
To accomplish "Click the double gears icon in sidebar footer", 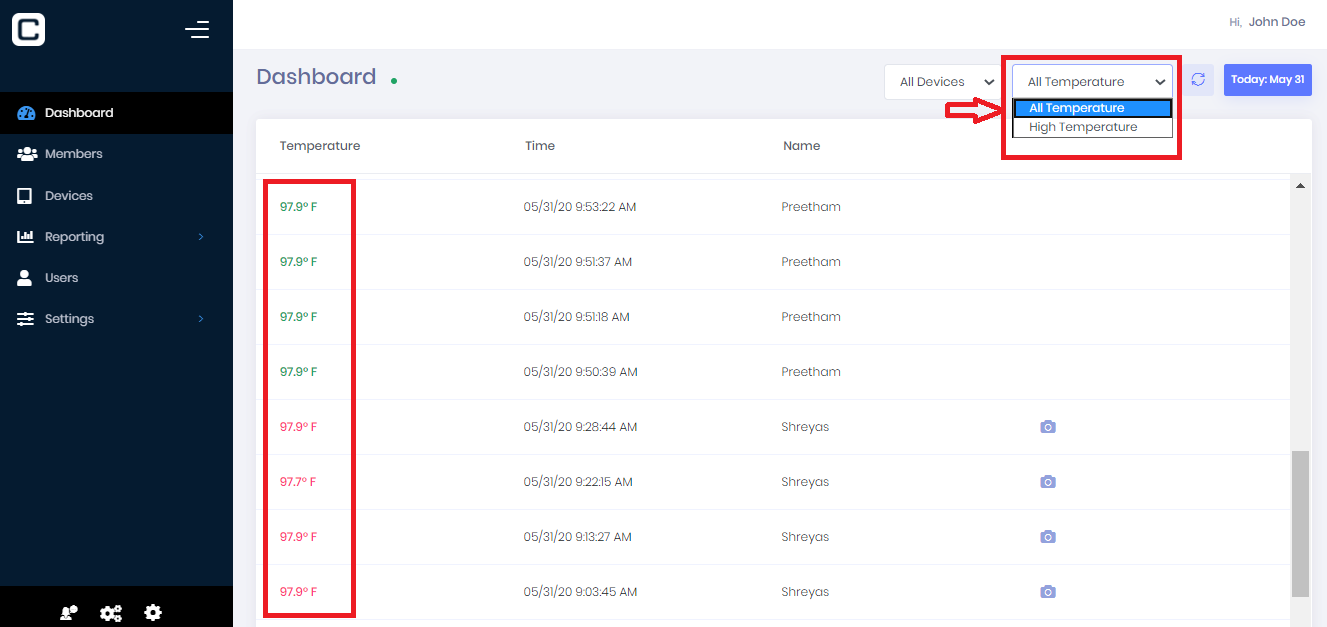I will [111, 613].
